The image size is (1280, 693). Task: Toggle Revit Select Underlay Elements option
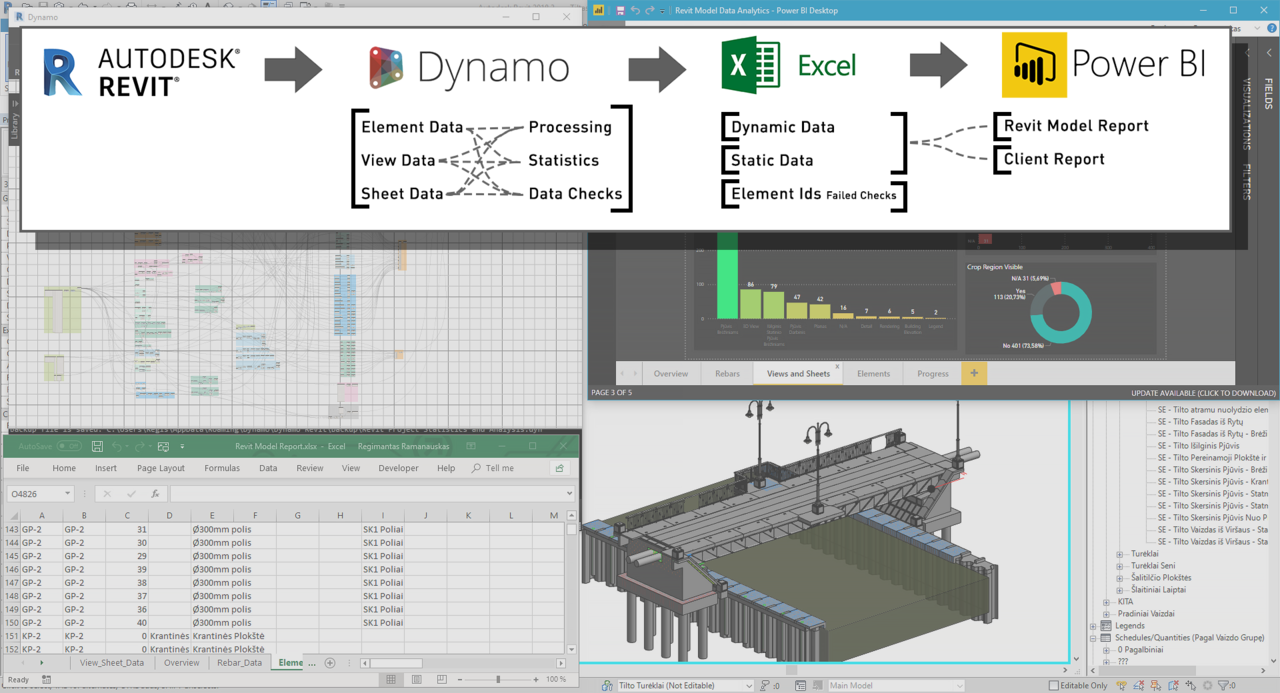(x=1139, y=685)
